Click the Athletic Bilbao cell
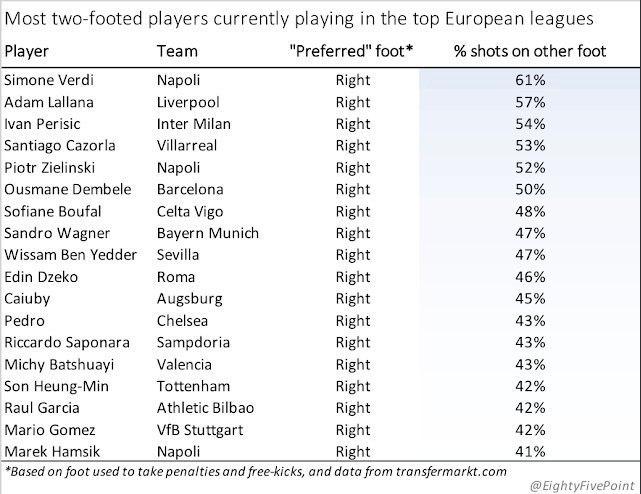The width and height of the screenshot is (641, 494). [205, 408]
